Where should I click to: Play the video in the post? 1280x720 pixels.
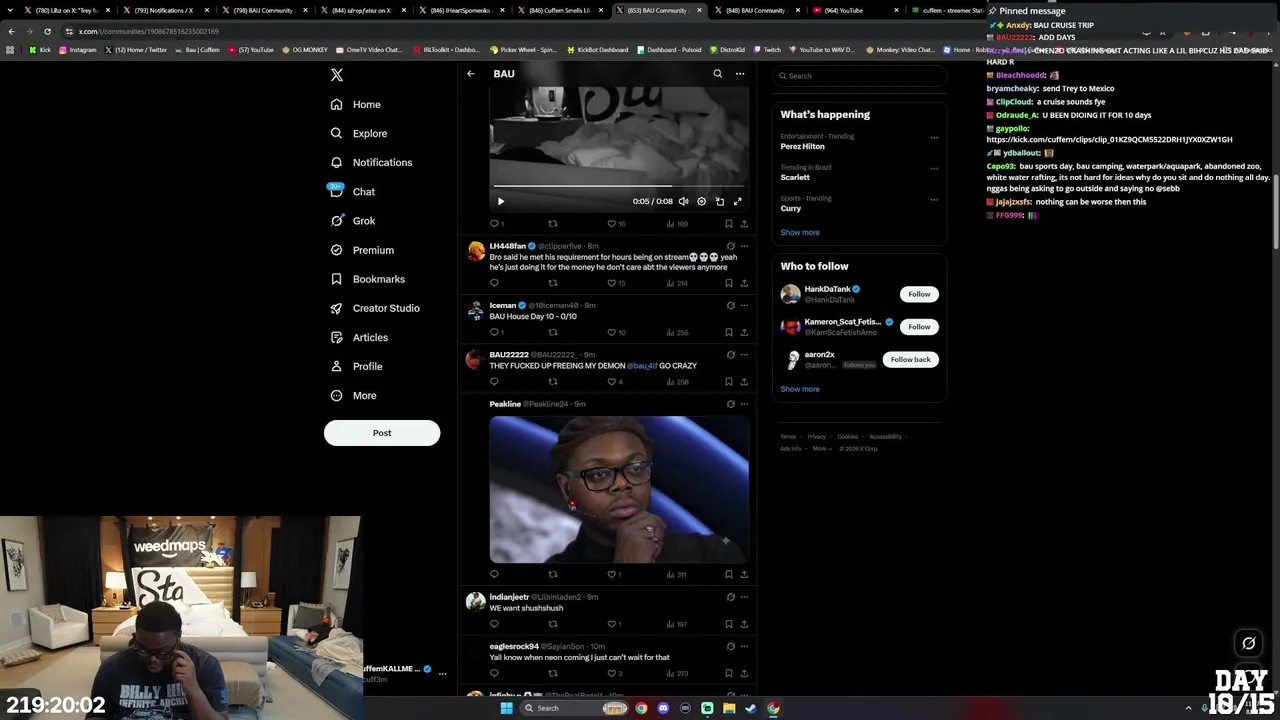[x=501, y=201]
